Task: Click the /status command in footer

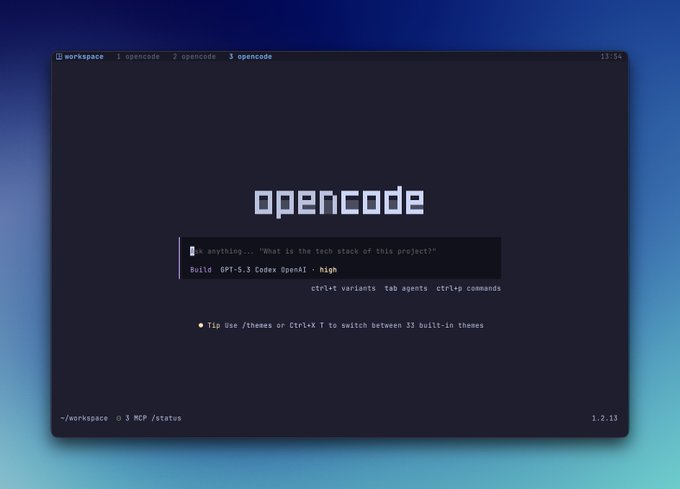Action: coord(166,418)
